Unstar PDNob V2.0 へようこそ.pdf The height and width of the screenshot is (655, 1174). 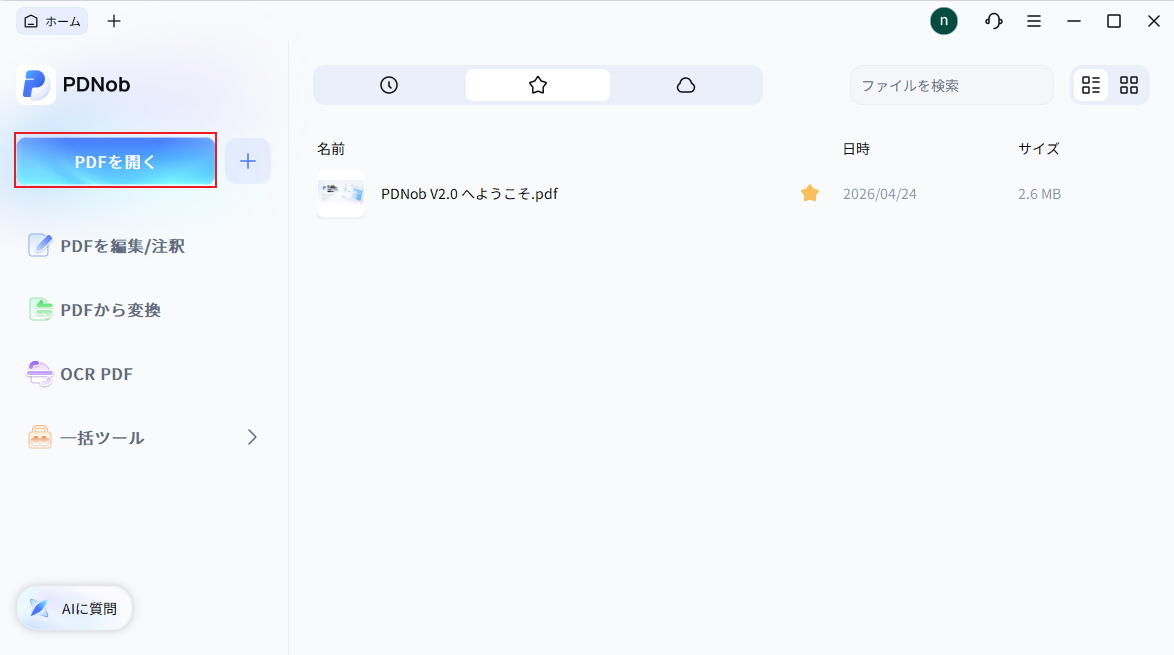click(x=809, y=193)
